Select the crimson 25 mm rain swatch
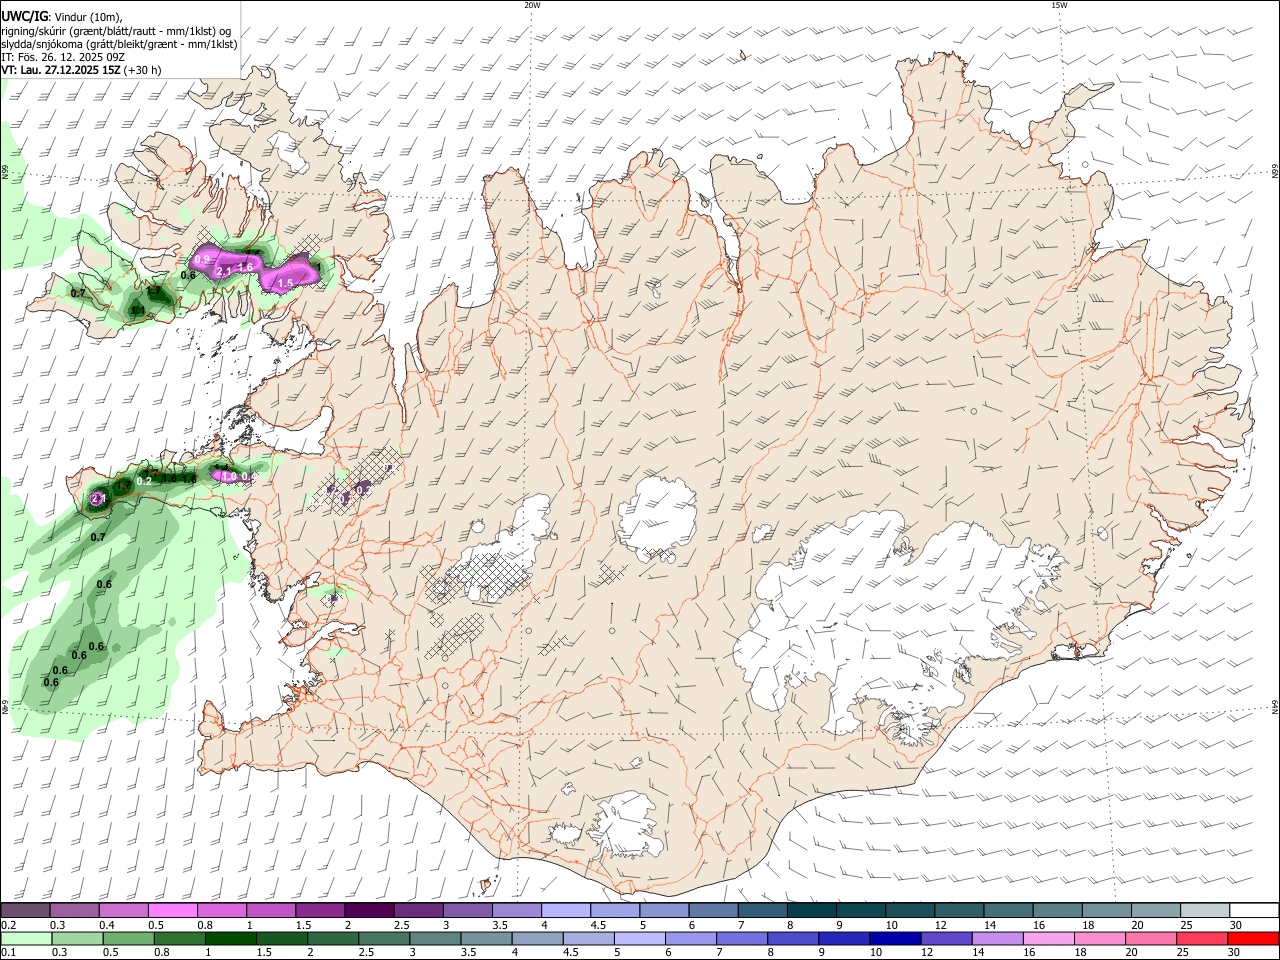The height and width of the screenshot is (960, 1280). click(1202, 938)
